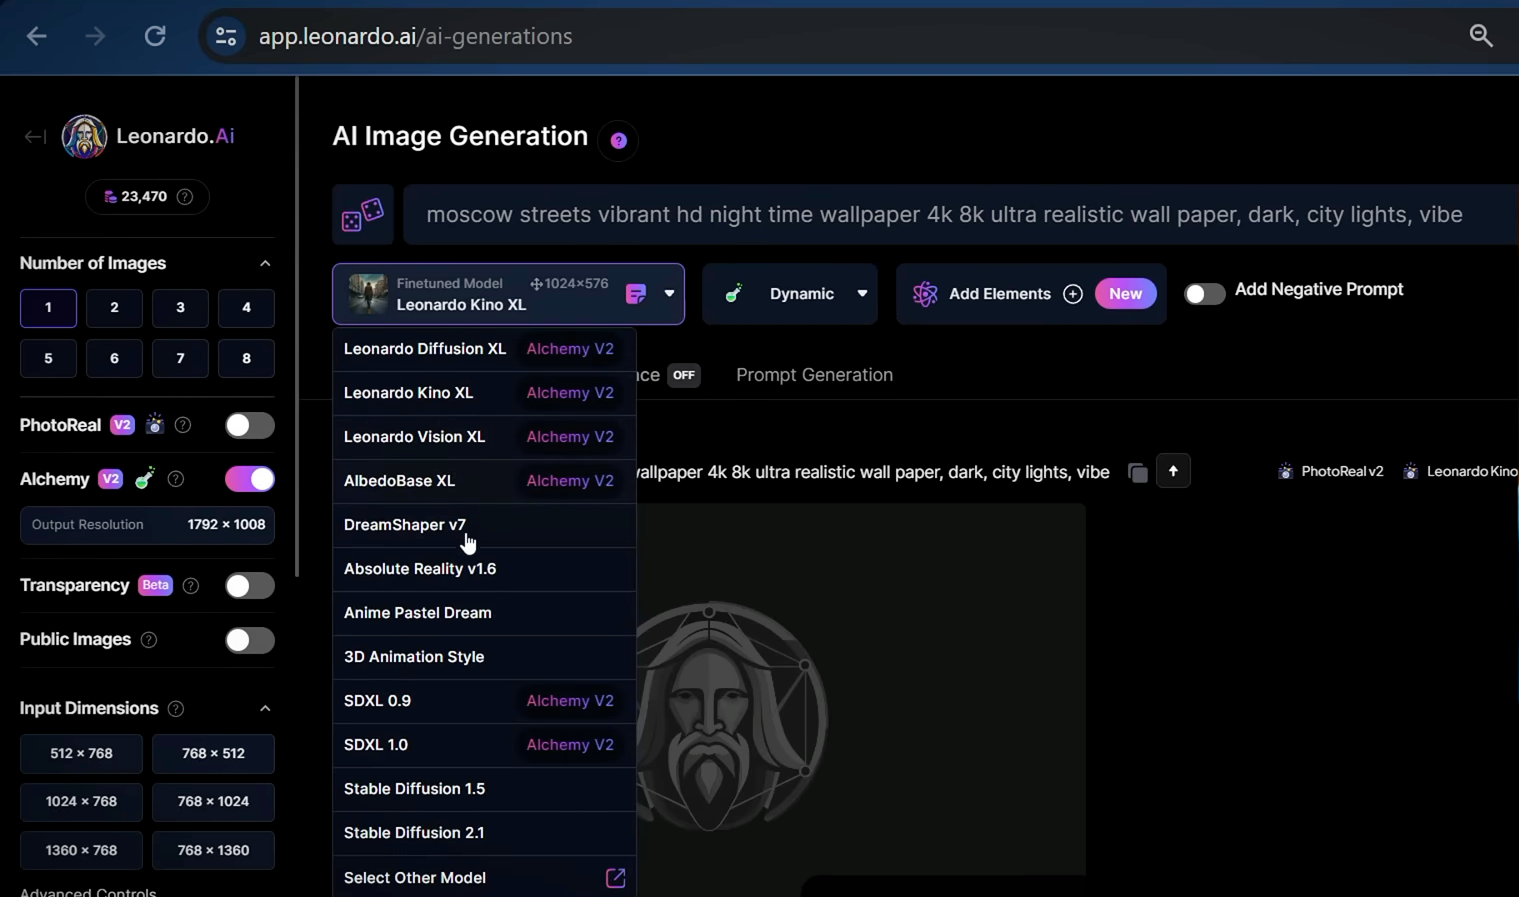Select 4 as number of images

point(246,308)
